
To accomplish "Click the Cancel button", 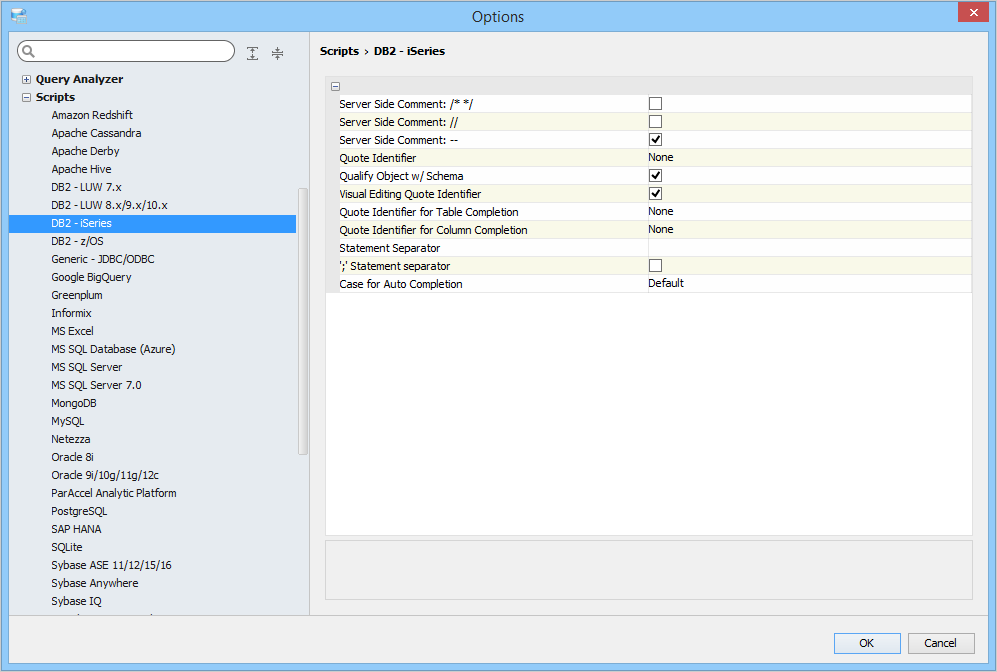I will click(940, 643).
